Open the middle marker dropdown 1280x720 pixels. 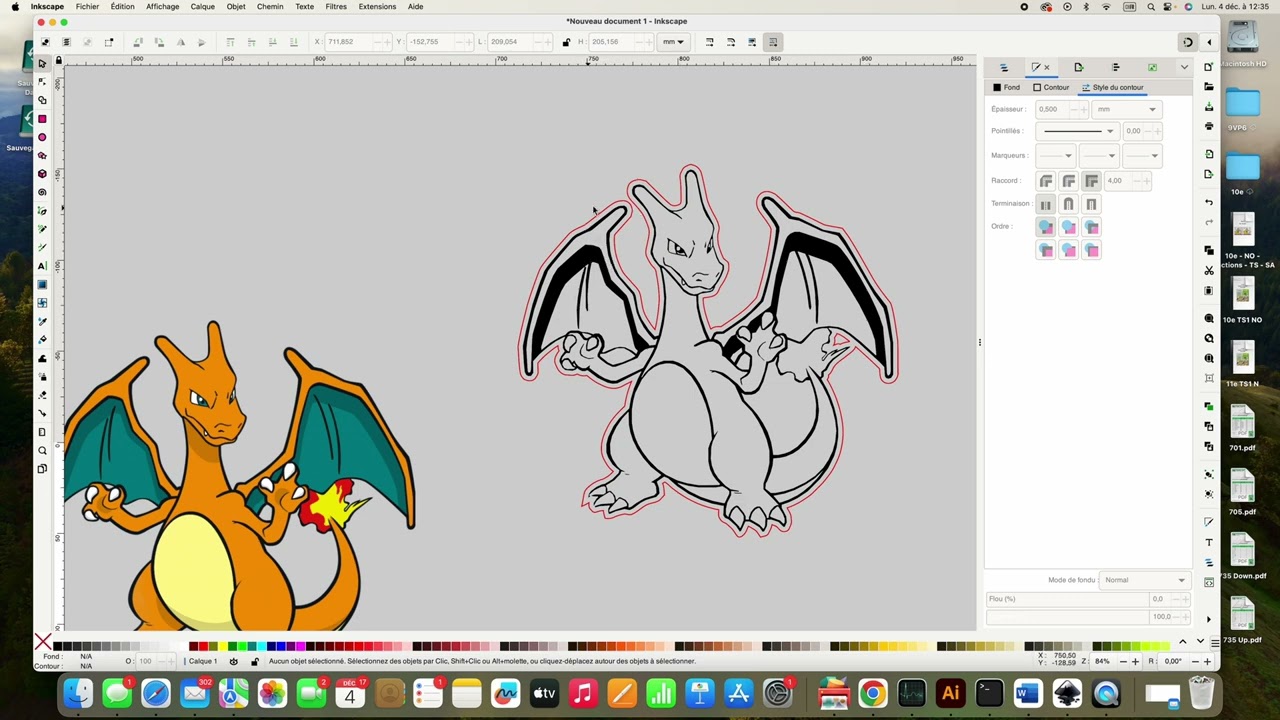click(1099, 155)
